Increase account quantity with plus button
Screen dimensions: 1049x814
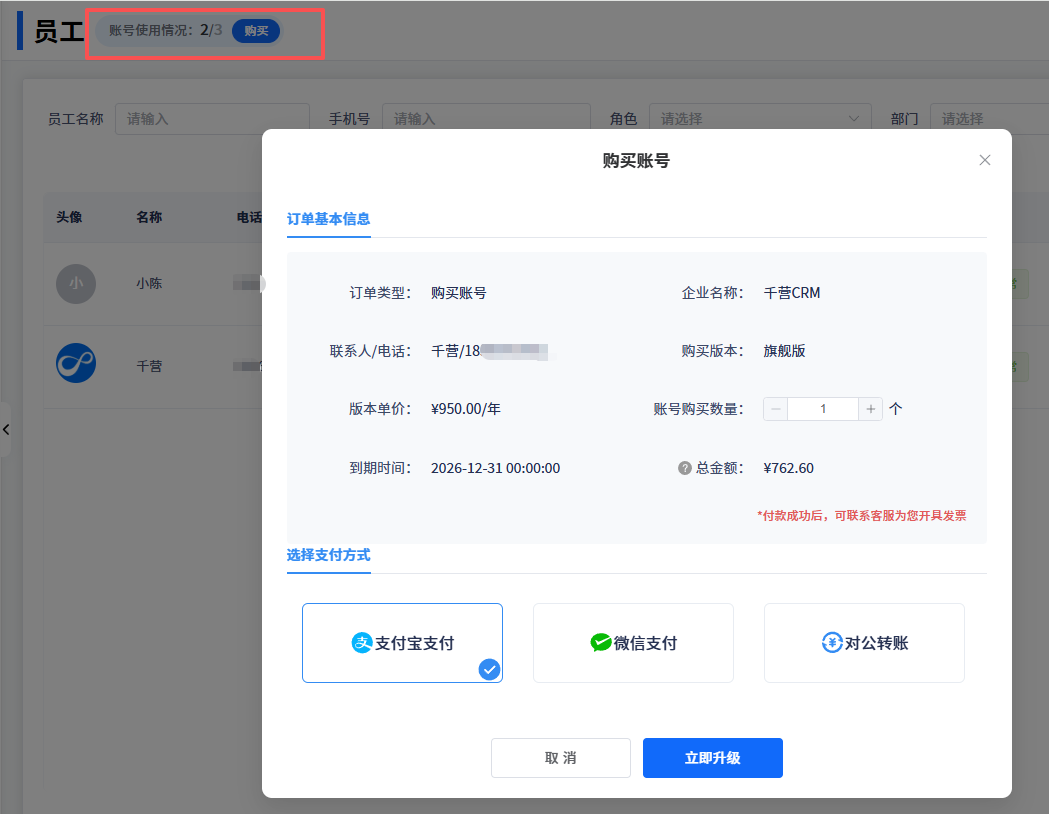871,409
